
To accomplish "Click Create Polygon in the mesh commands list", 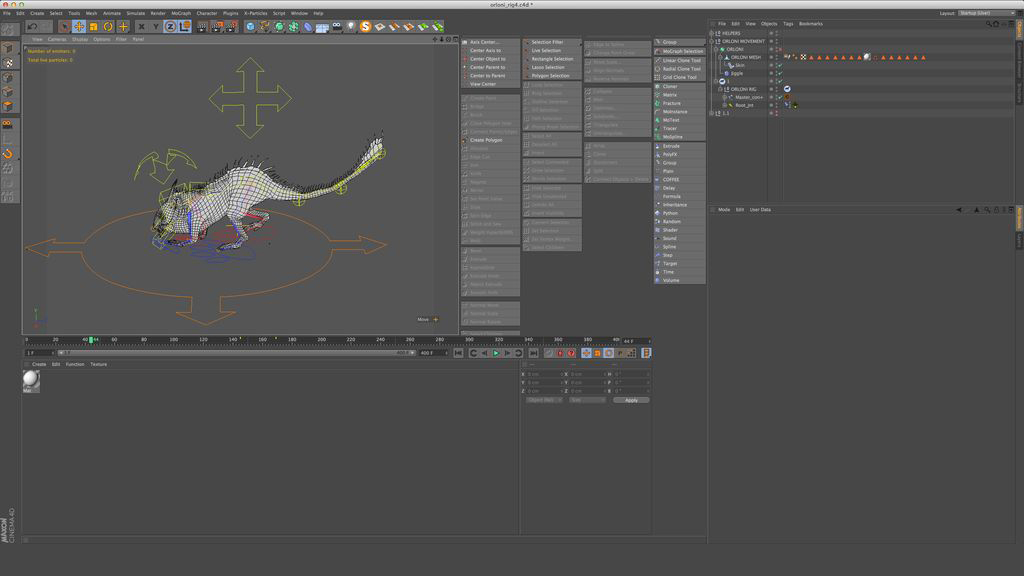I will [486, 140].
